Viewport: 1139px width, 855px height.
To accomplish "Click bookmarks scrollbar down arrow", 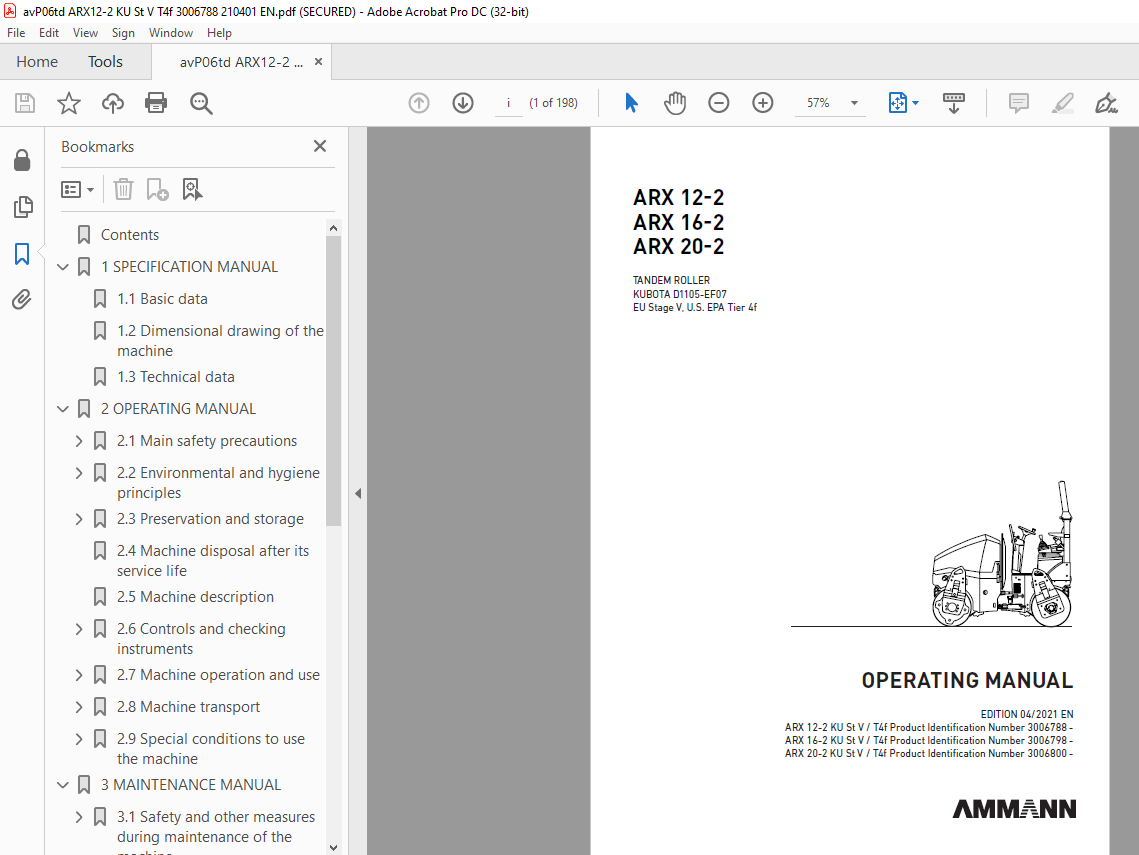I will [x=333, y=848].
